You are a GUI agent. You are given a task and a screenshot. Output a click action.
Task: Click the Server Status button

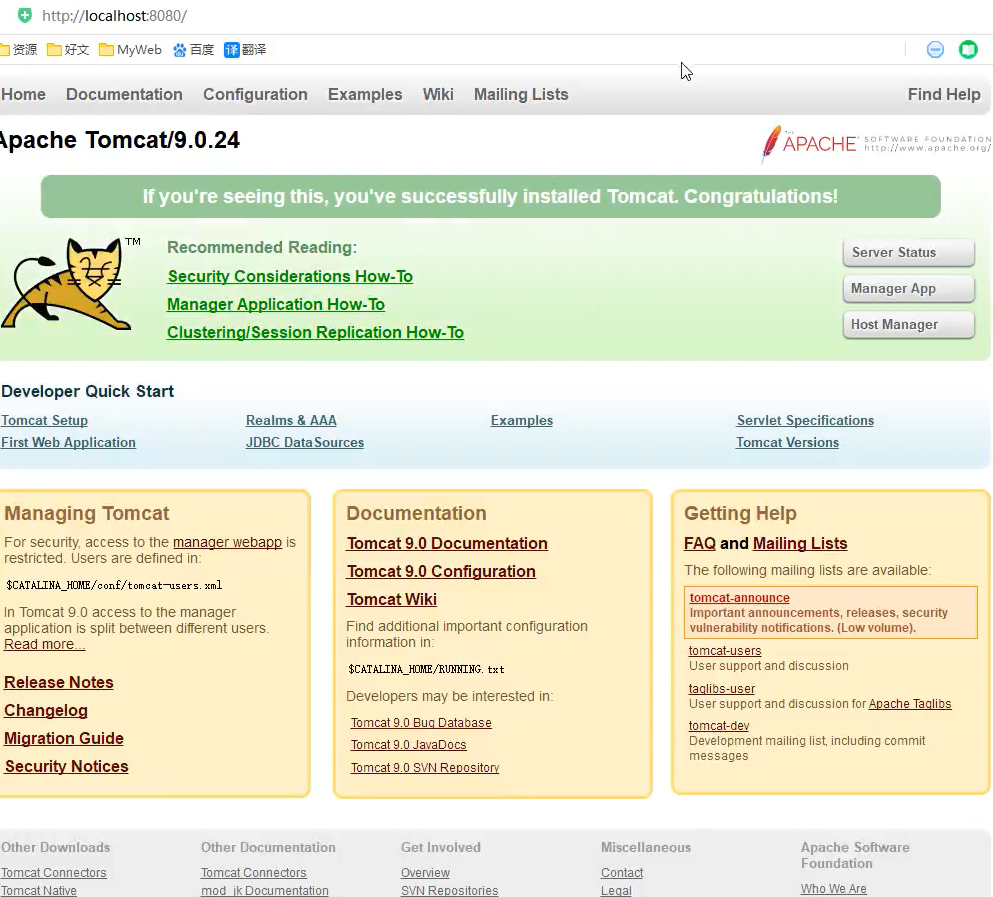tap(908, 252)
